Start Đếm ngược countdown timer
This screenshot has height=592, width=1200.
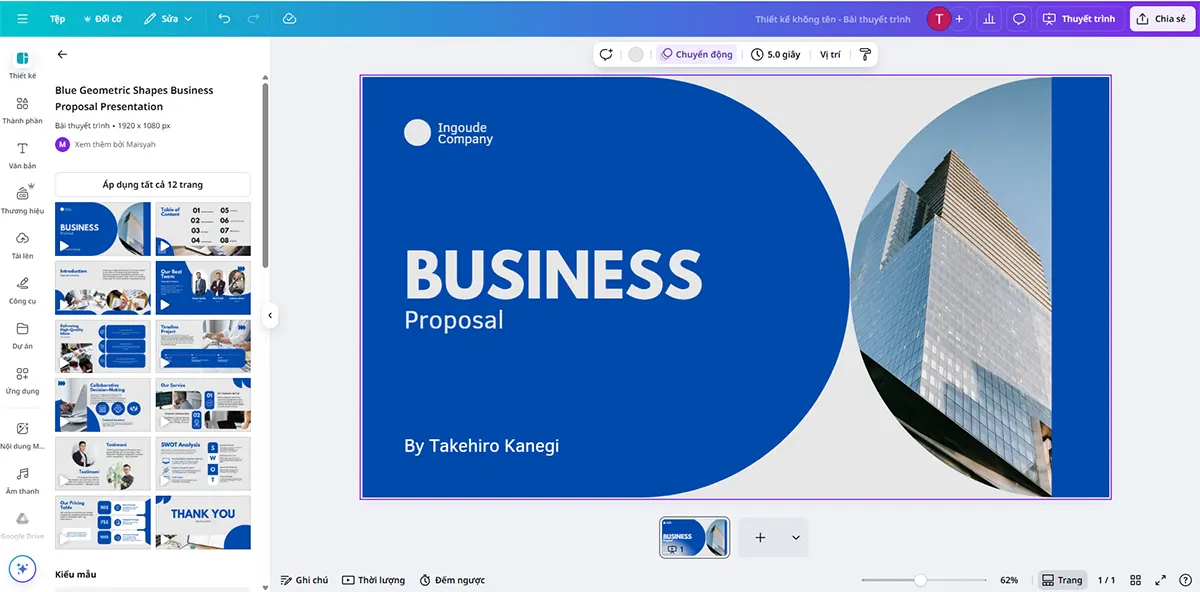(x=452, y=580)
